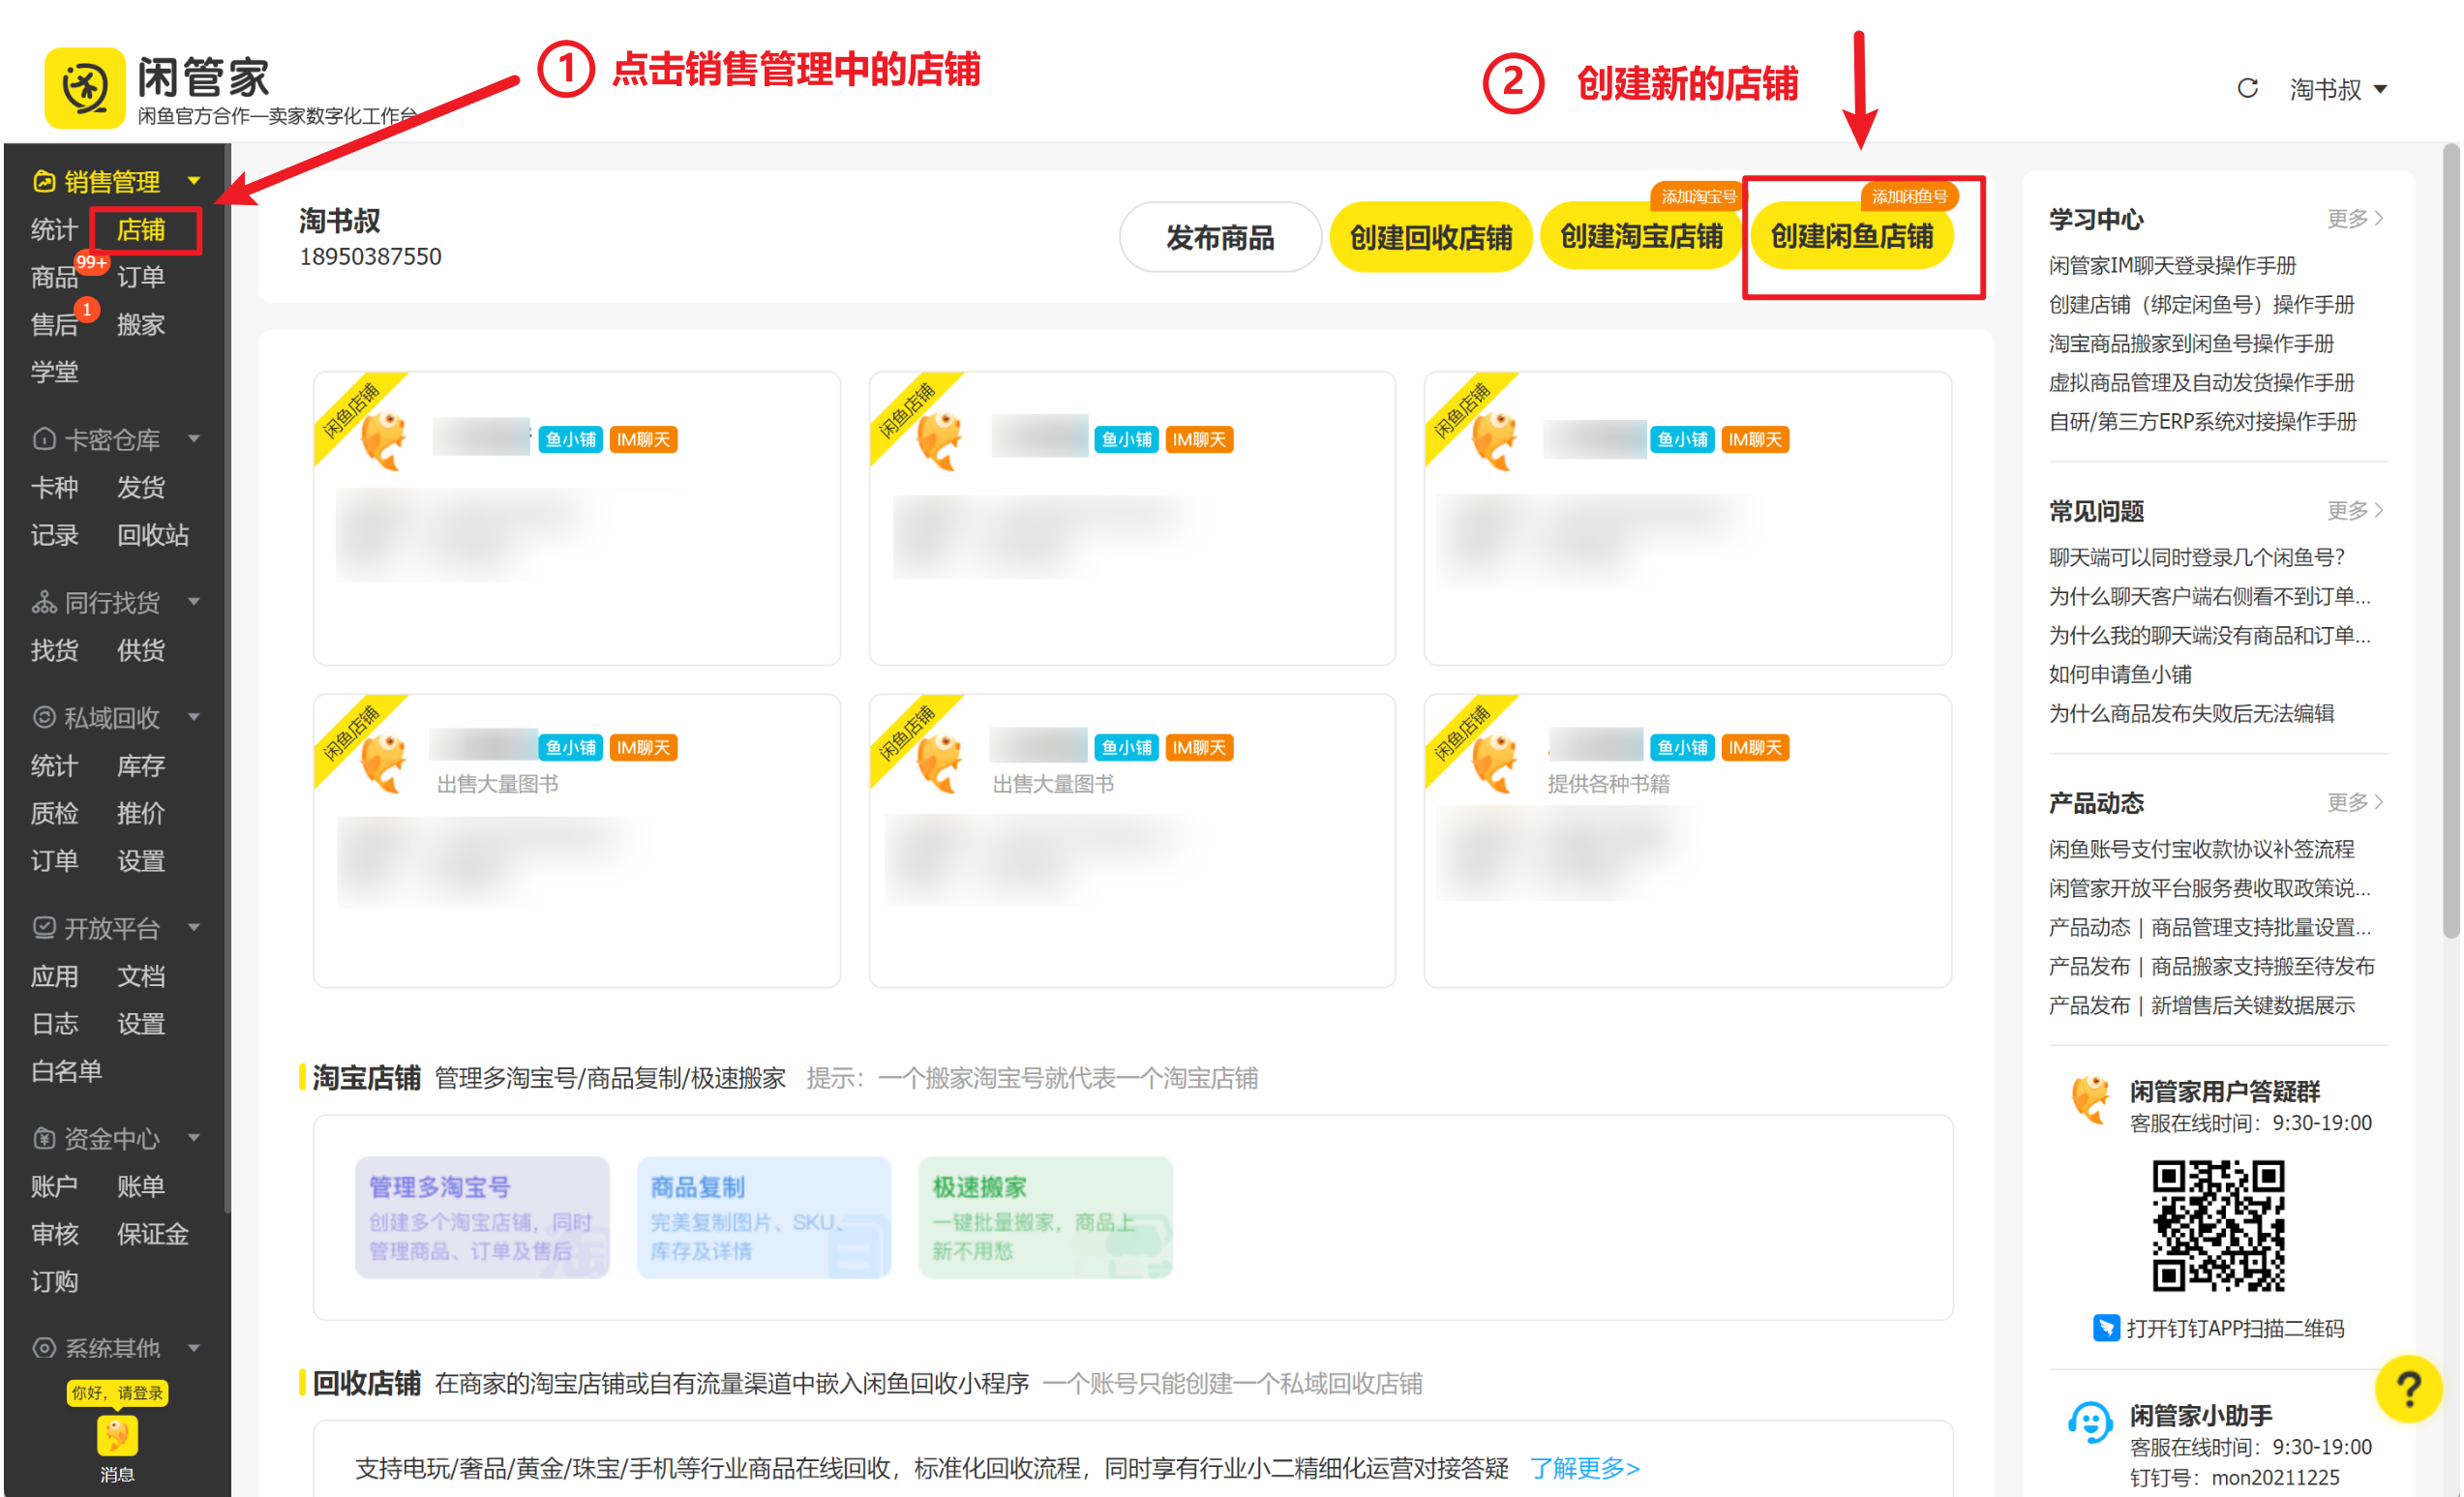Click the 私域回收 section icon
The image size is (2464, 1497).
(x=44, y=717)
